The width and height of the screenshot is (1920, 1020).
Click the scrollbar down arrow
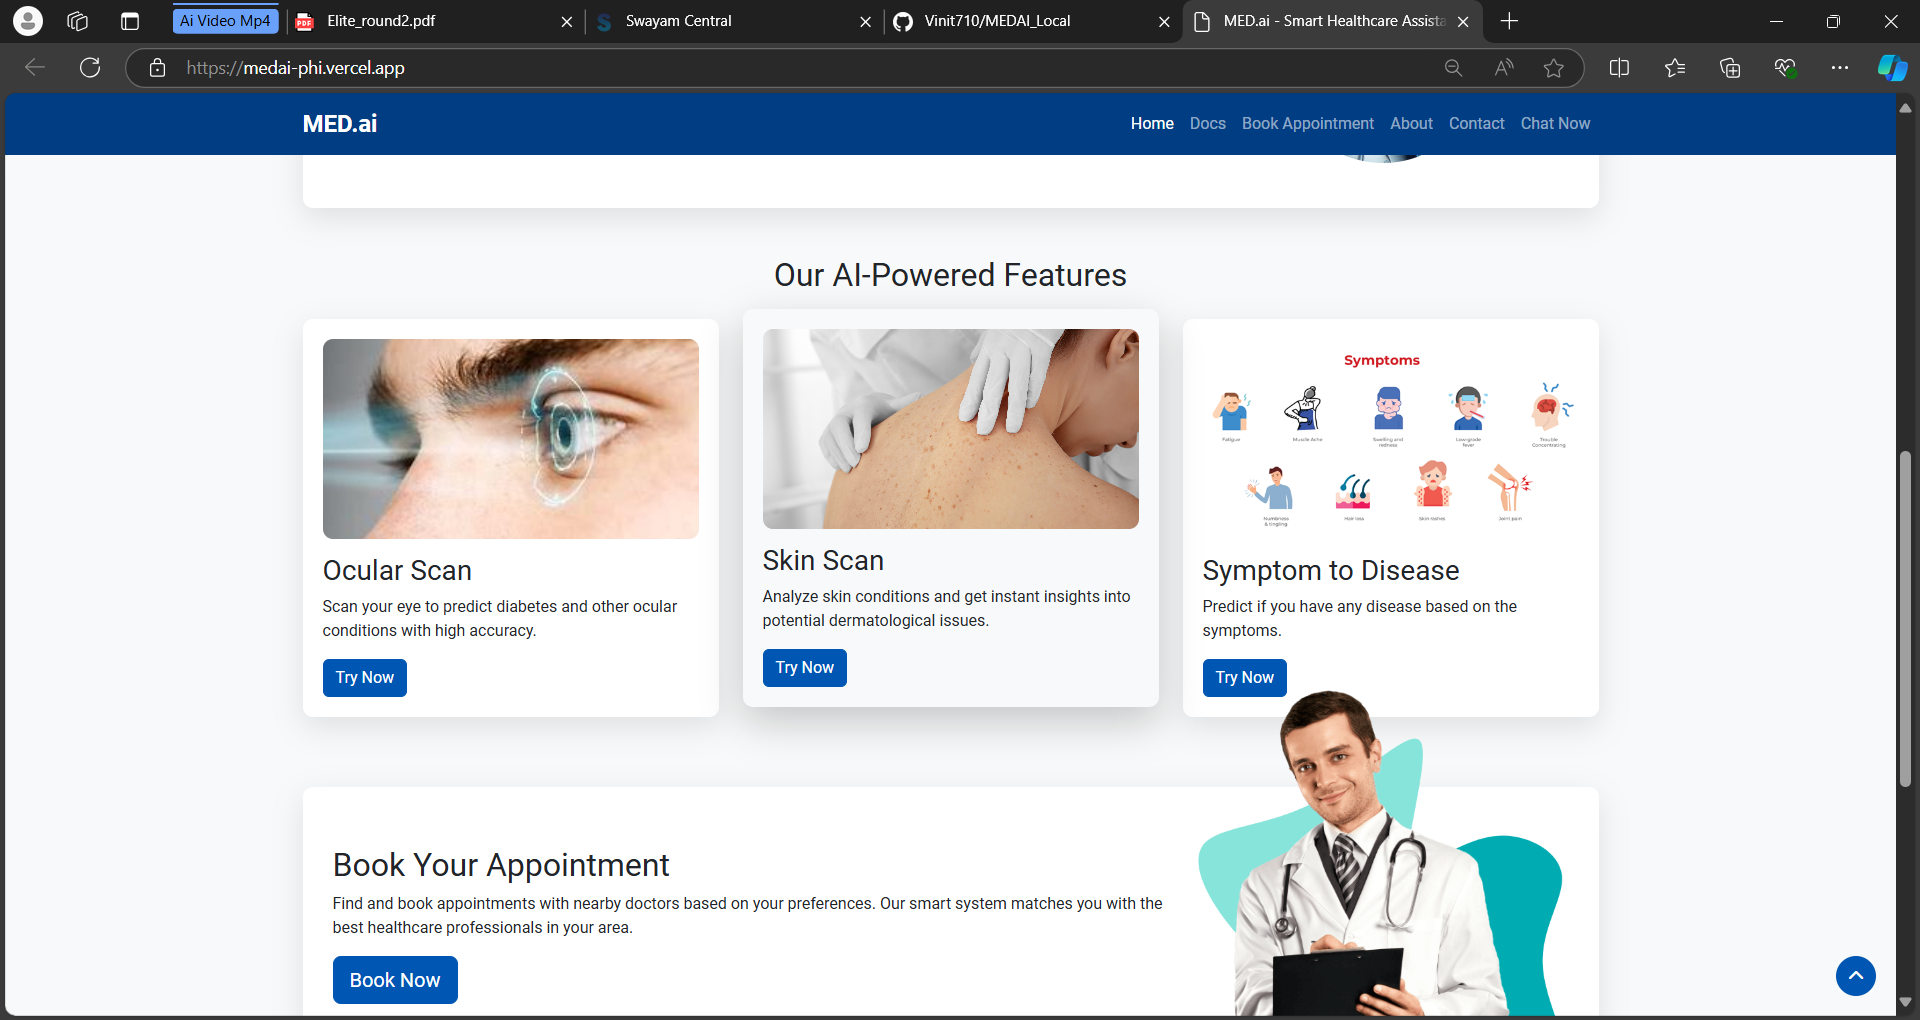click(1905, 1002)
